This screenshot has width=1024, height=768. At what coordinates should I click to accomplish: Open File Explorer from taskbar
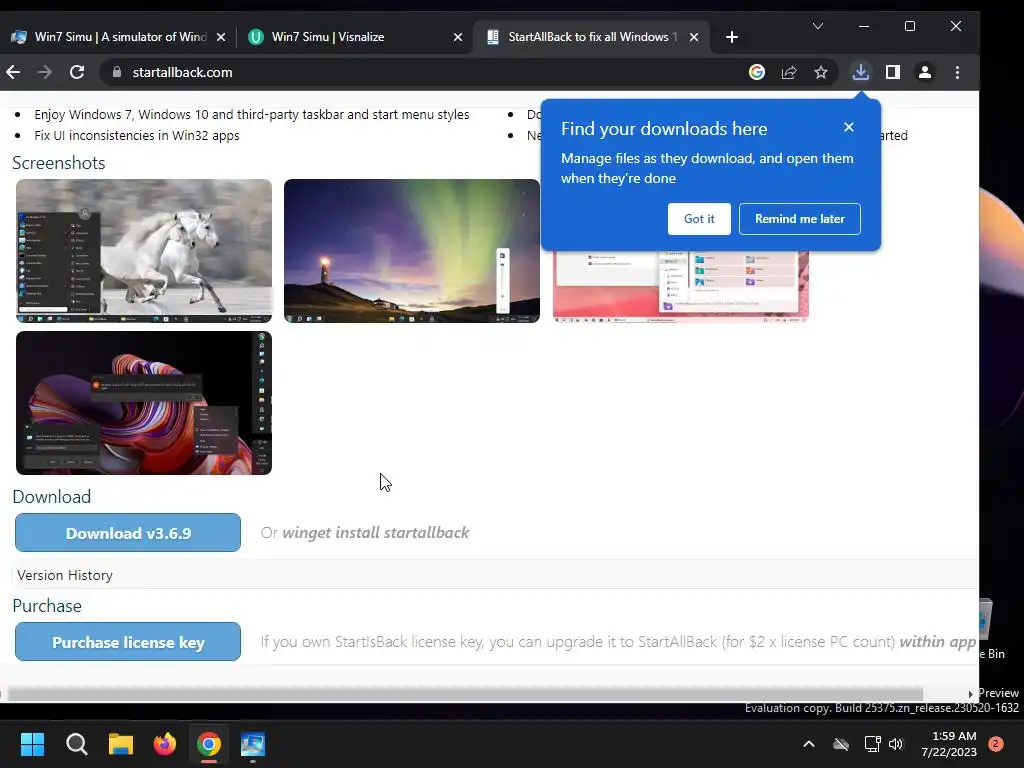[x=121, y=744]
